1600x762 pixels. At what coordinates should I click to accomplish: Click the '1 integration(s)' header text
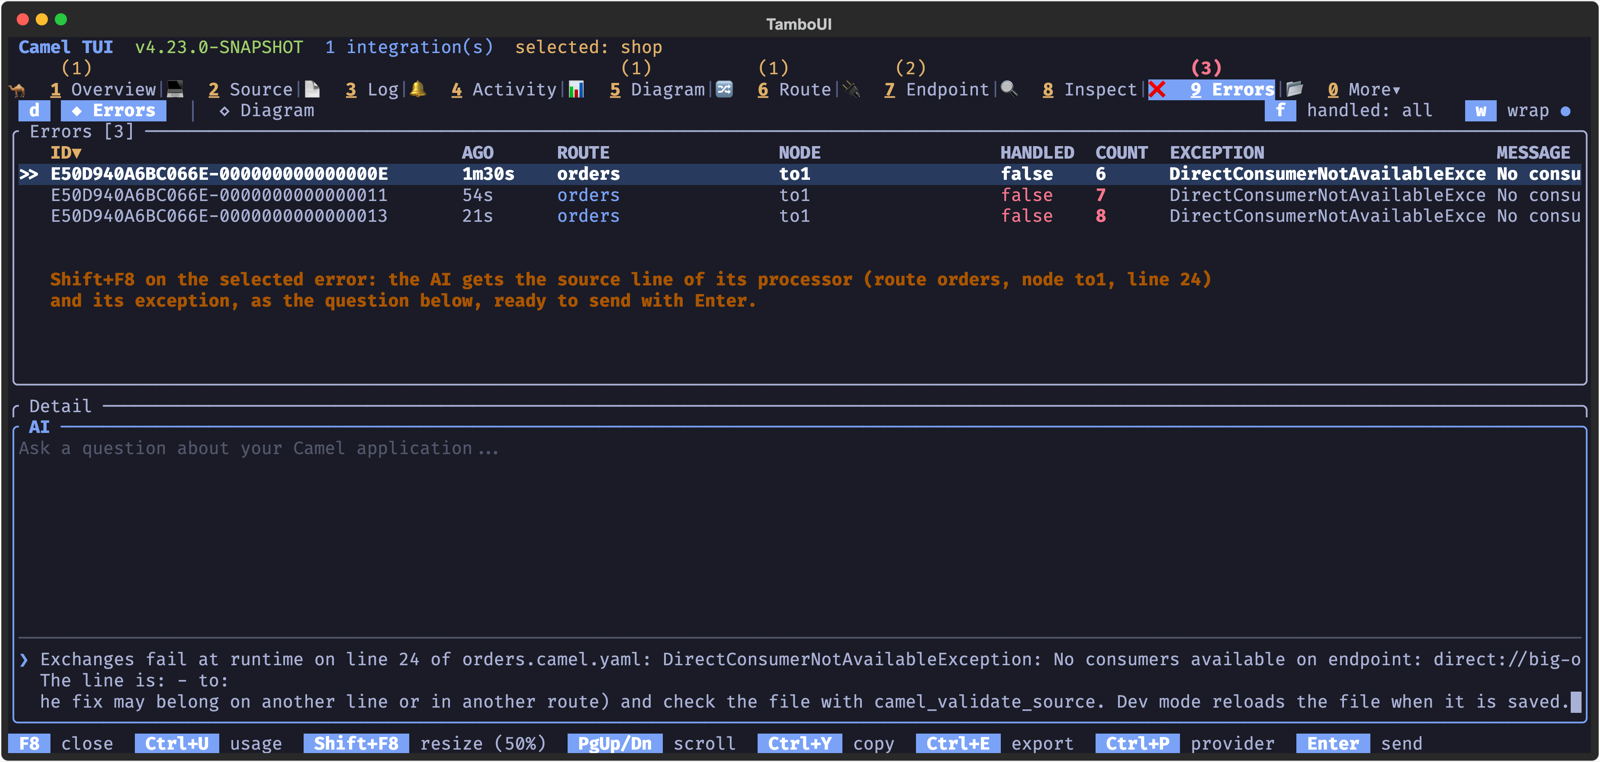(x=409, y=47)
